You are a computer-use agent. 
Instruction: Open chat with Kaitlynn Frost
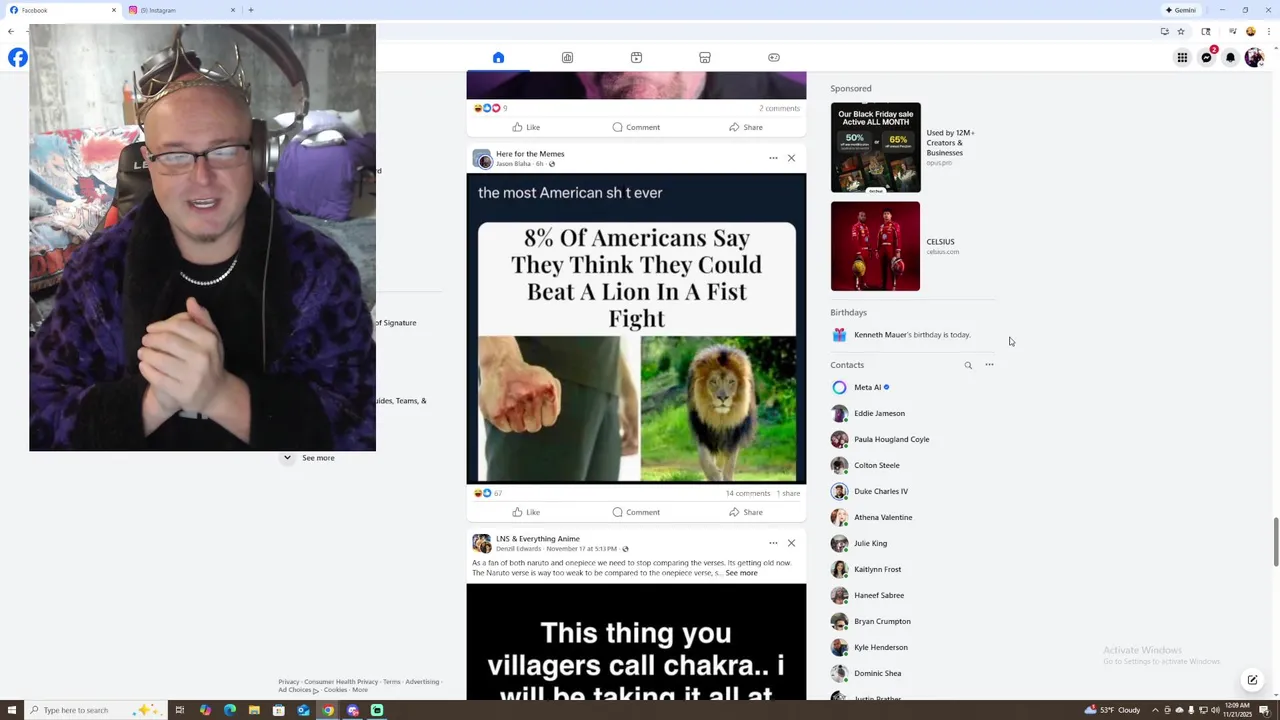point(866,569)
